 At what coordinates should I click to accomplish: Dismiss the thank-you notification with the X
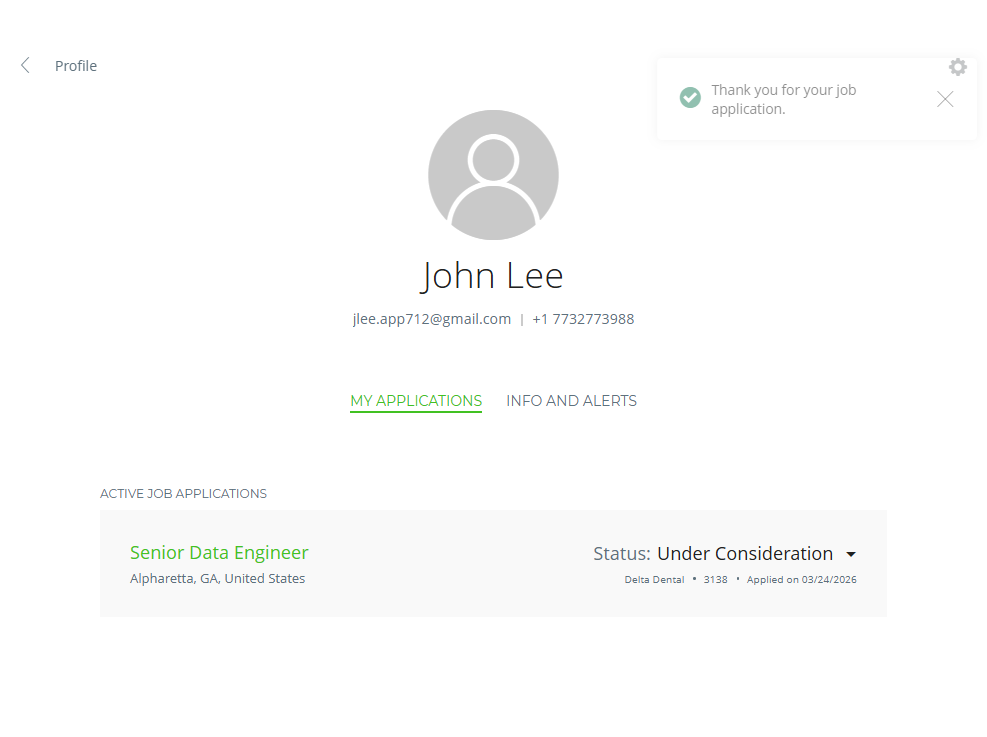pos(945,99)
